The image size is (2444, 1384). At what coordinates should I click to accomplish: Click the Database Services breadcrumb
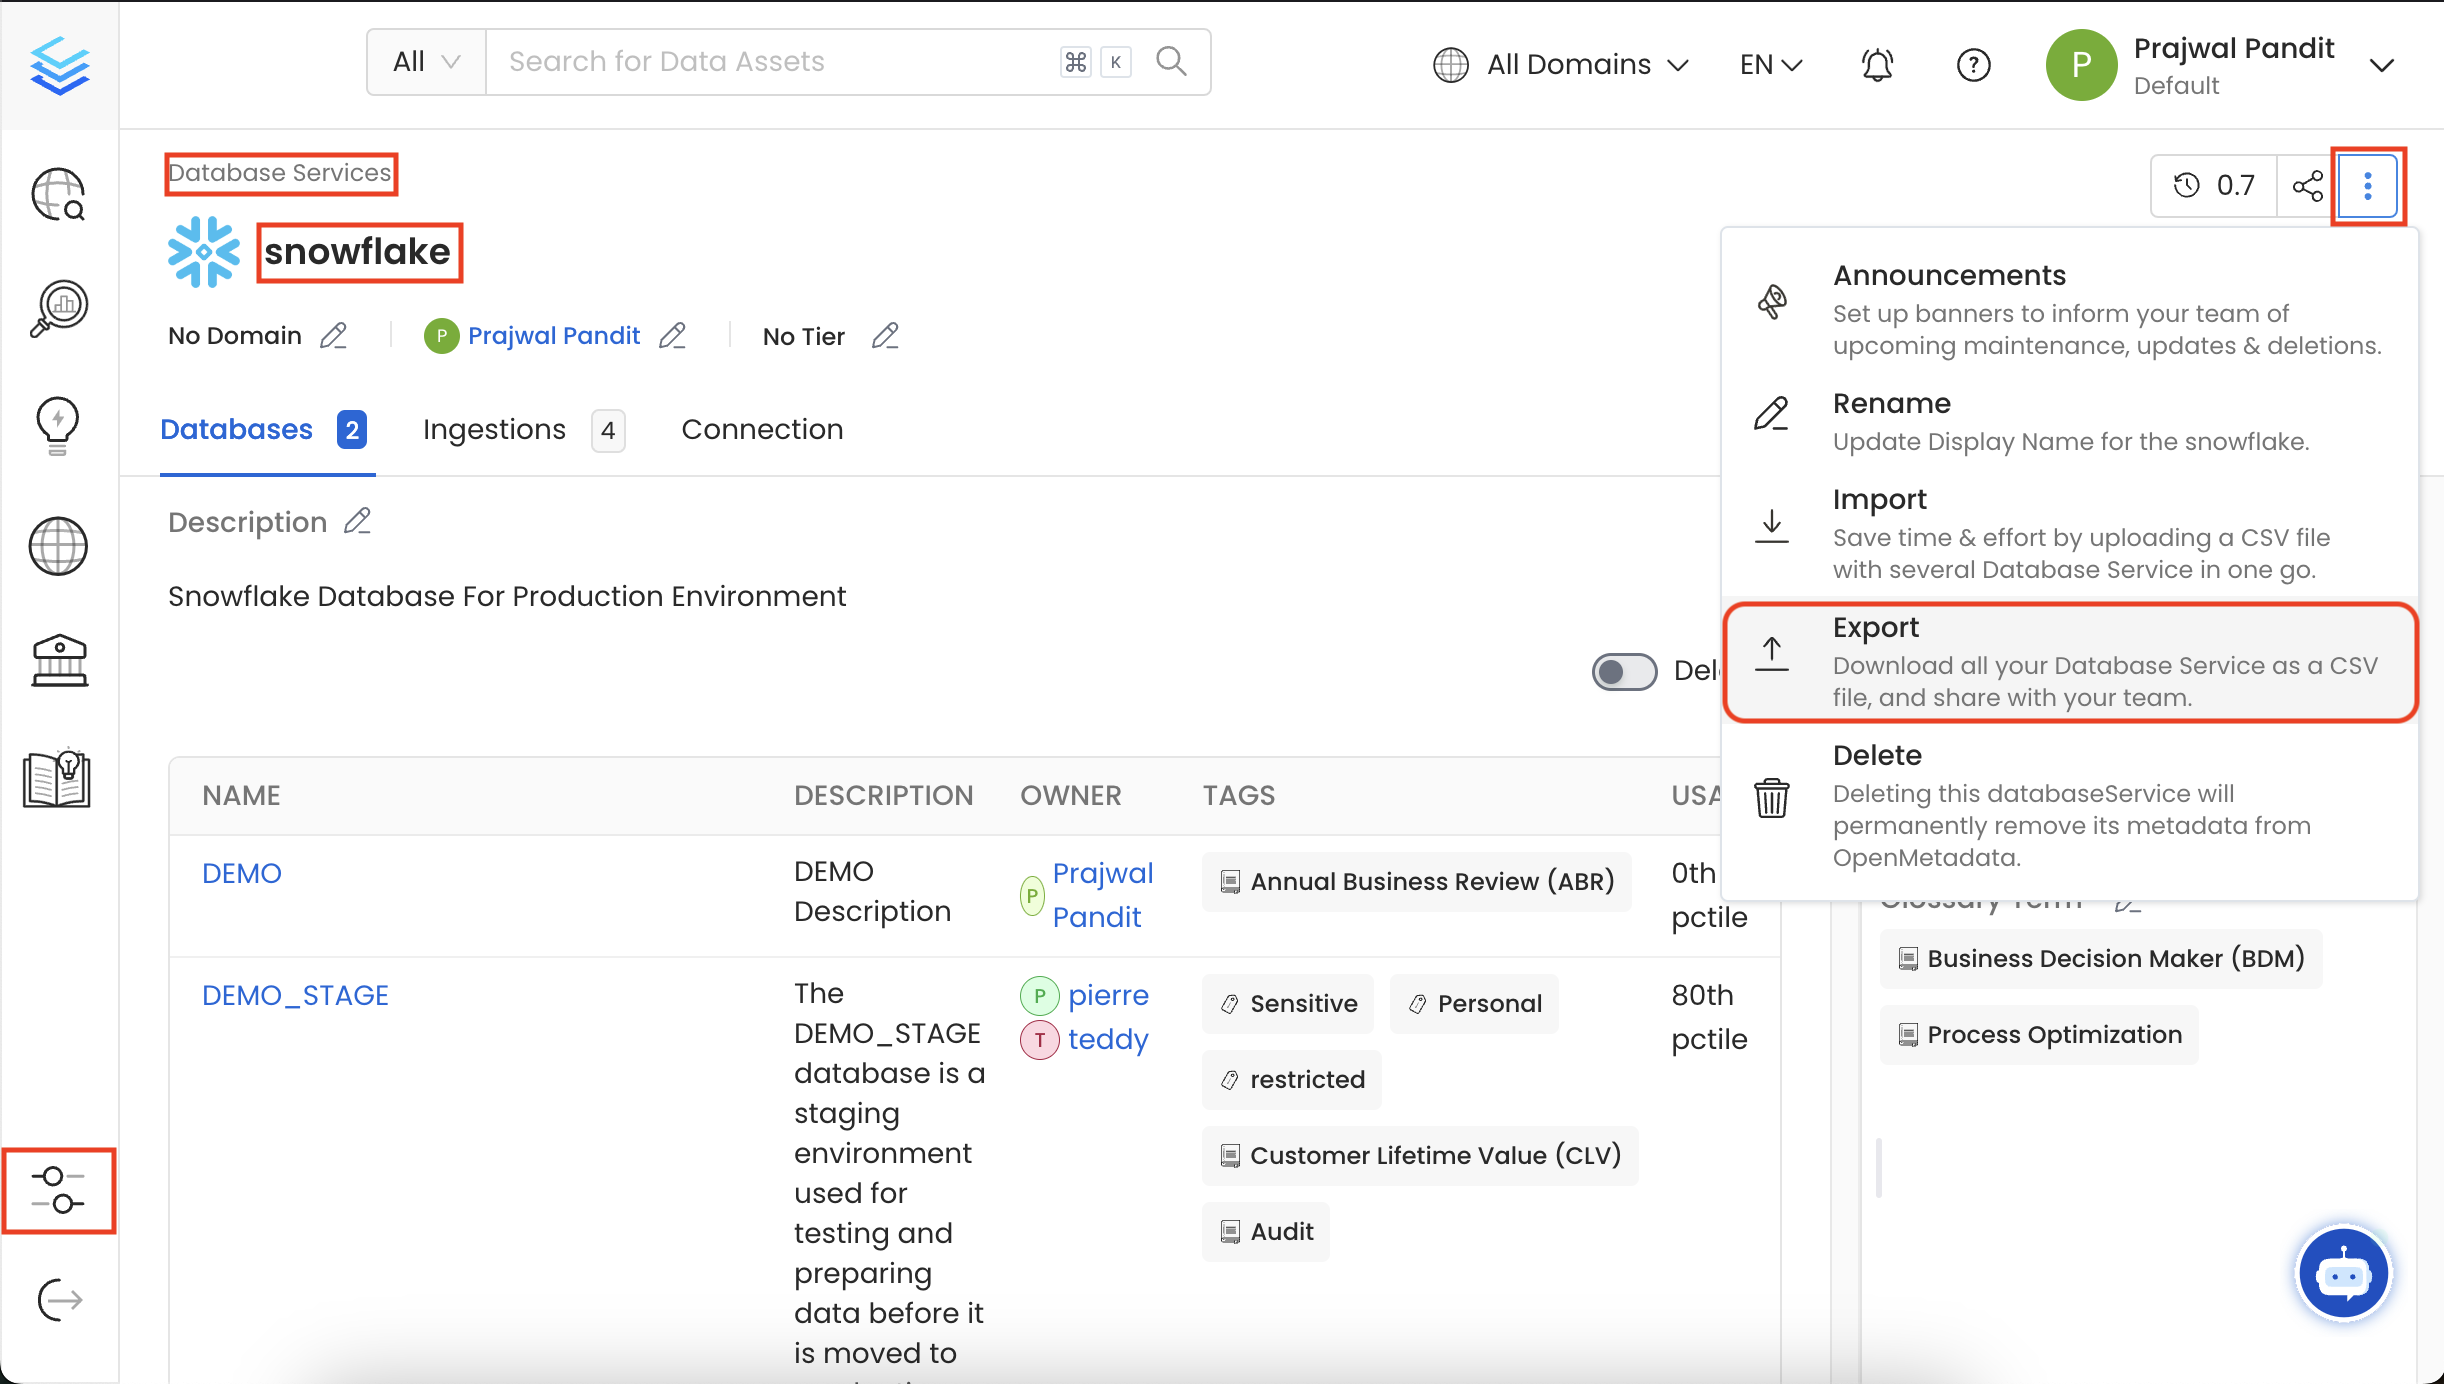point(280,172)
